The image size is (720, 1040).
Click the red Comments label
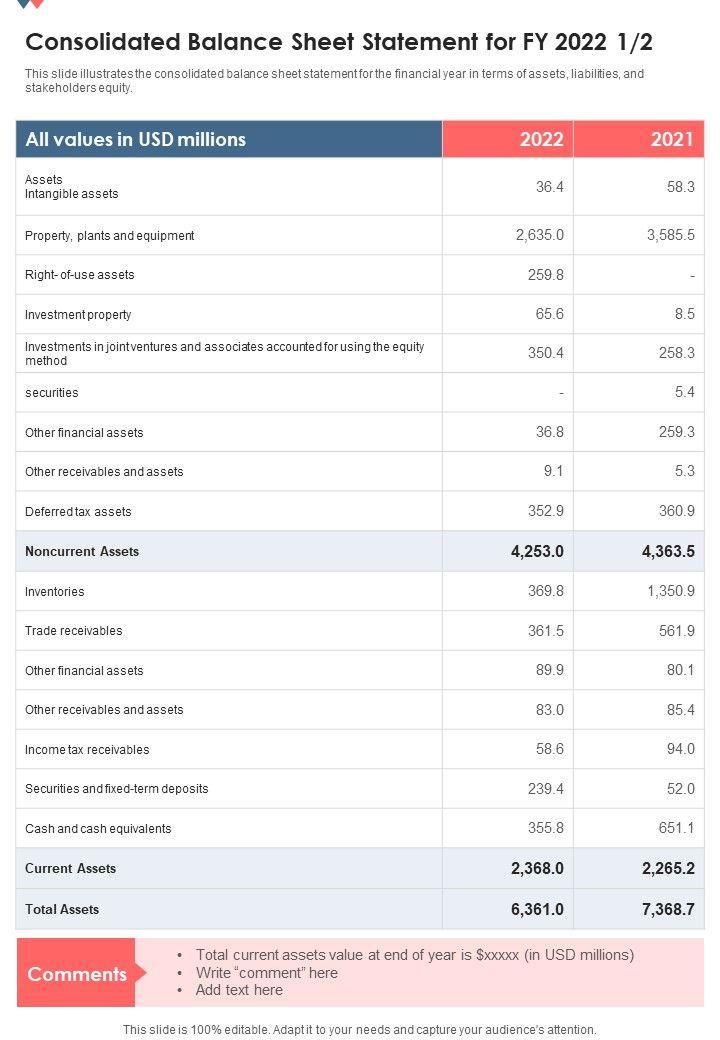pos(77,974)
